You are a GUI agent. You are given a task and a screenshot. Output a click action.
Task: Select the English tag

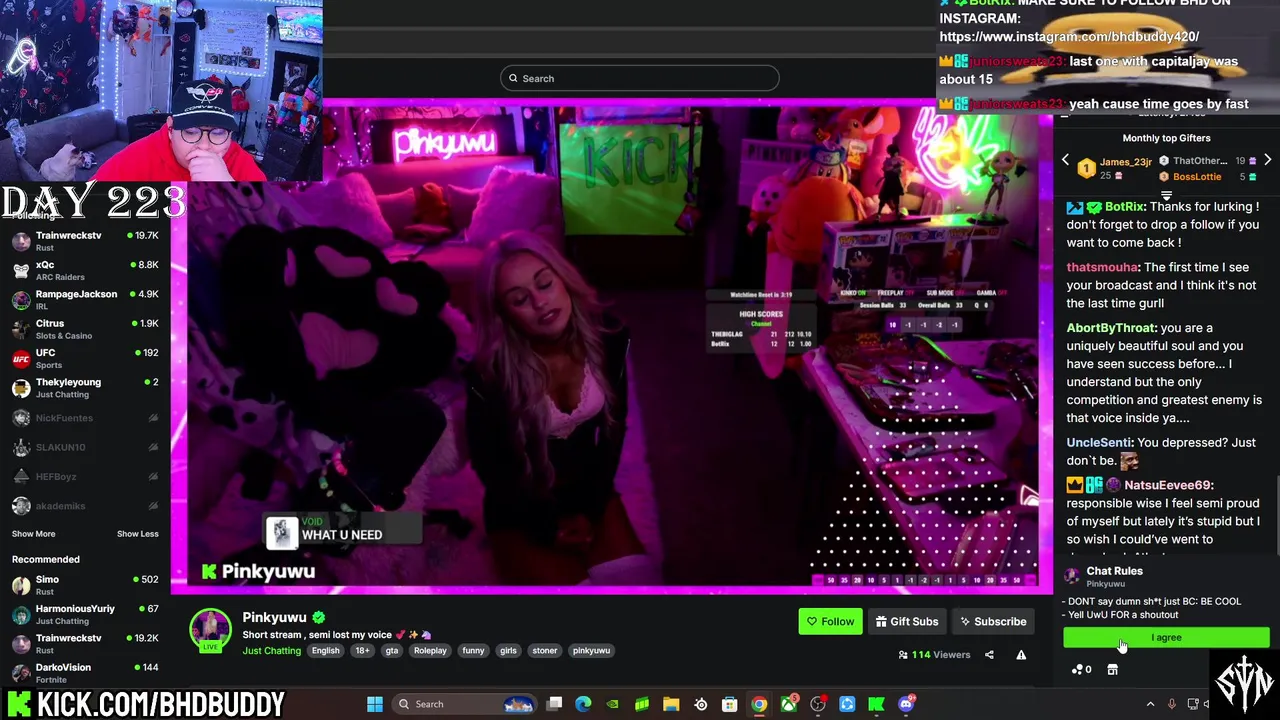pos(325,651)
